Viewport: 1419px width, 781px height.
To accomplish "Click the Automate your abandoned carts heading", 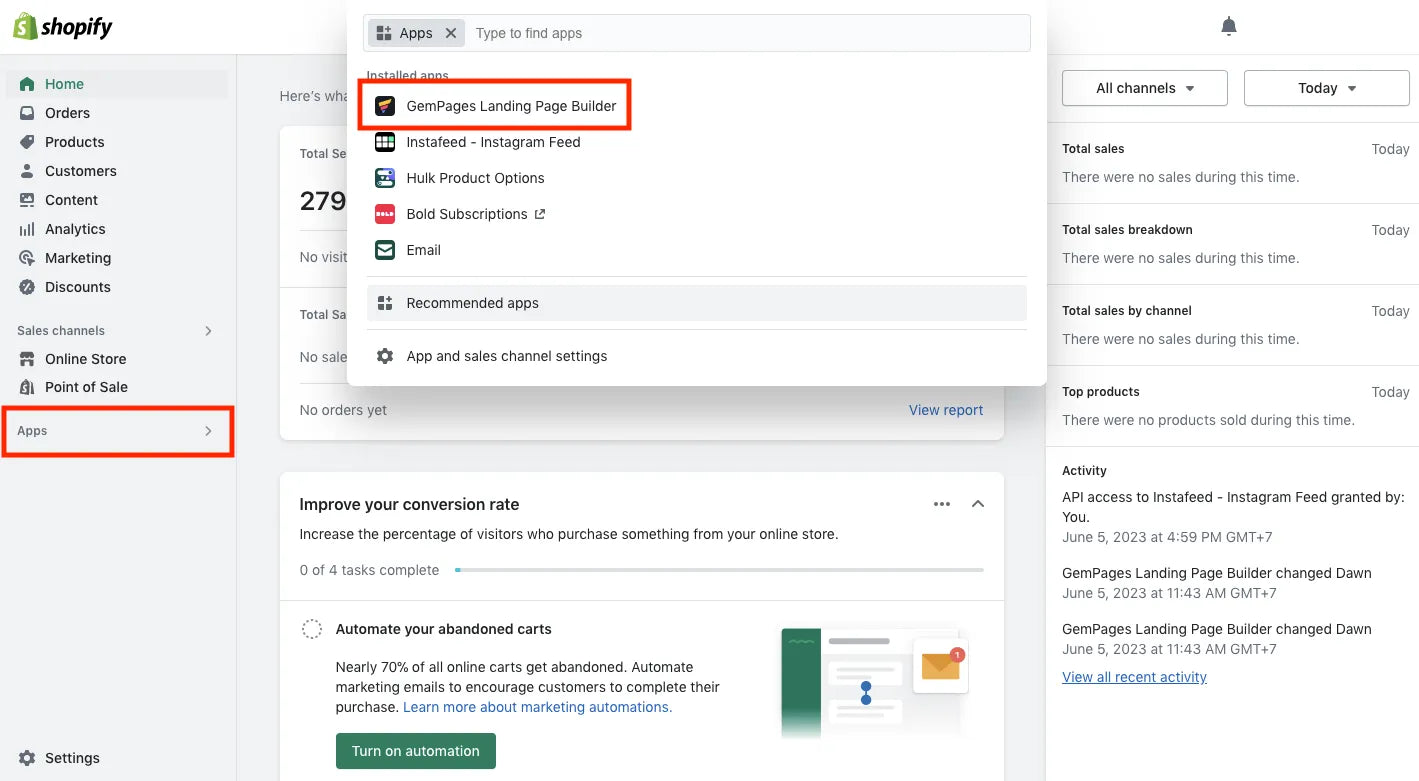I will [444, 629].
